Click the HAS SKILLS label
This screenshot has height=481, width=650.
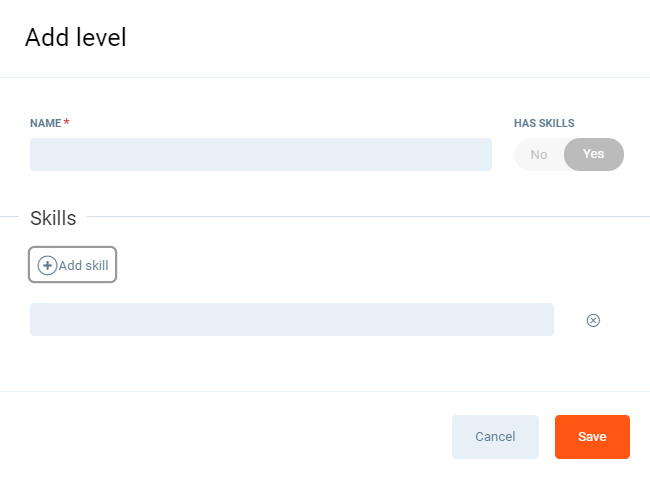(x=544, y=123)
